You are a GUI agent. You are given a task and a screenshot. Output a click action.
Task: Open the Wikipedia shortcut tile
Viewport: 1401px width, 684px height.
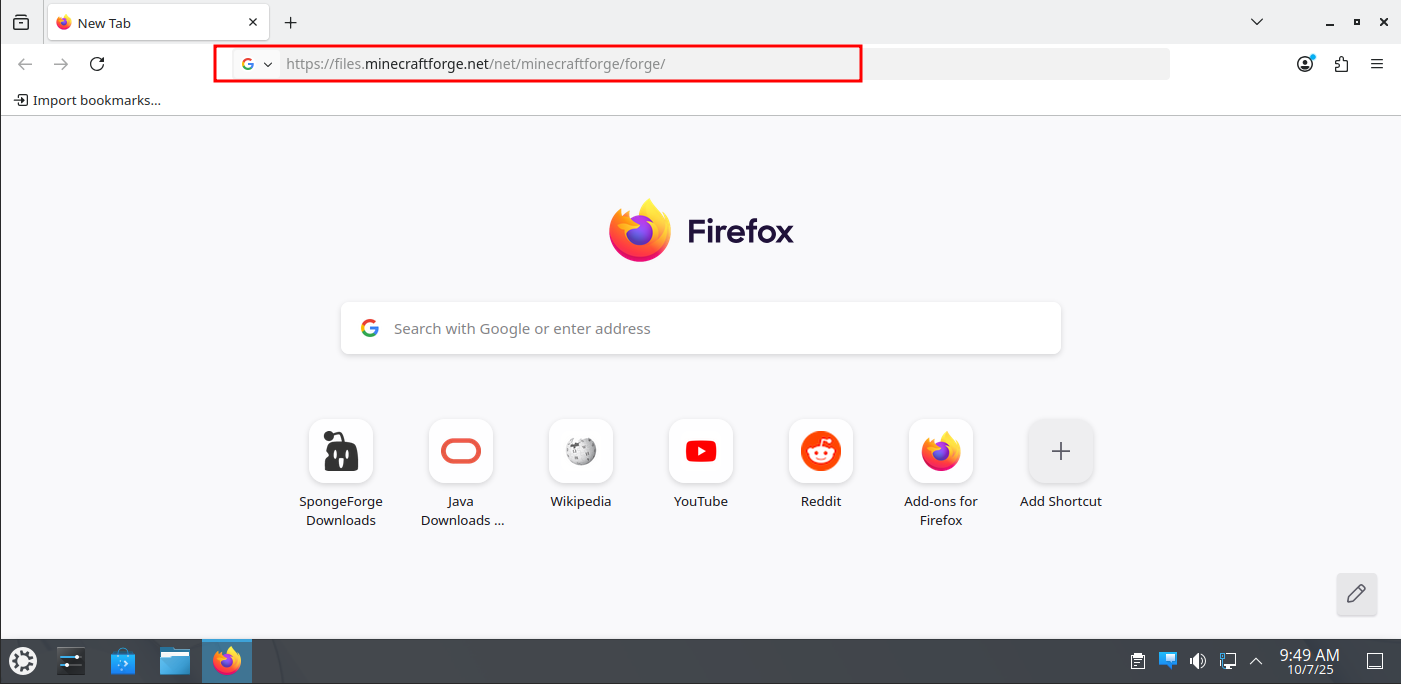[580, 452]
